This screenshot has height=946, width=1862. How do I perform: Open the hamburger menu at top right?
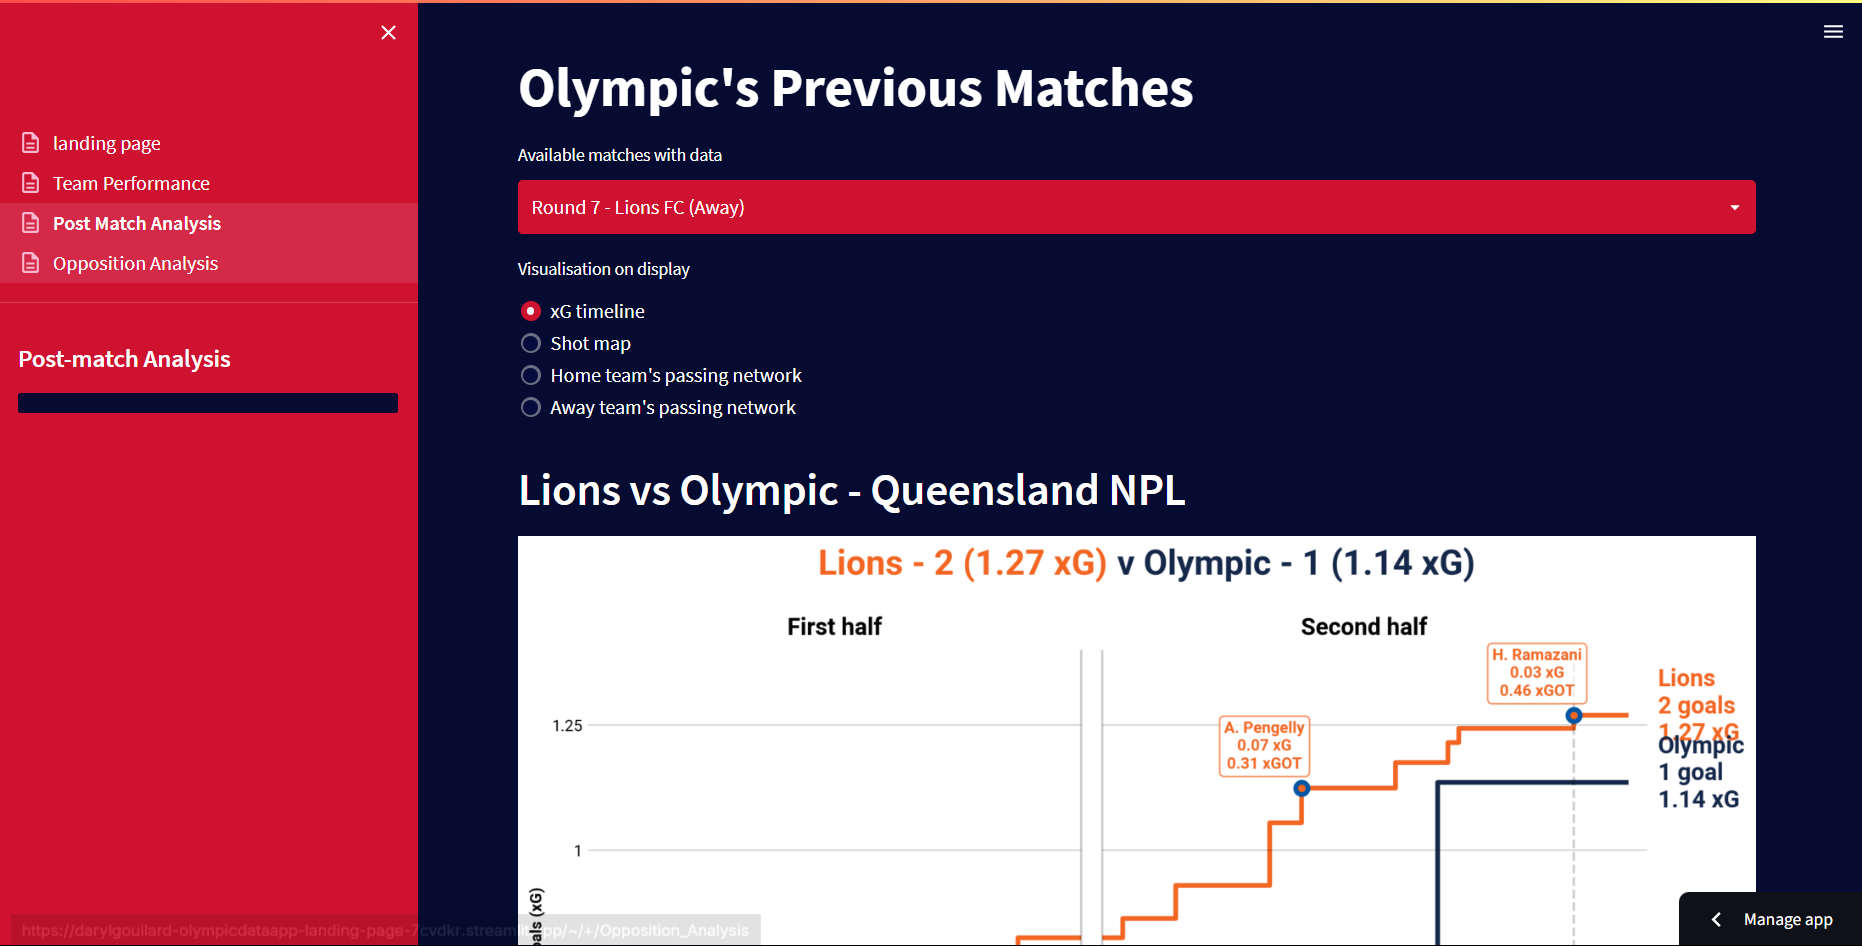(1833, 31)
